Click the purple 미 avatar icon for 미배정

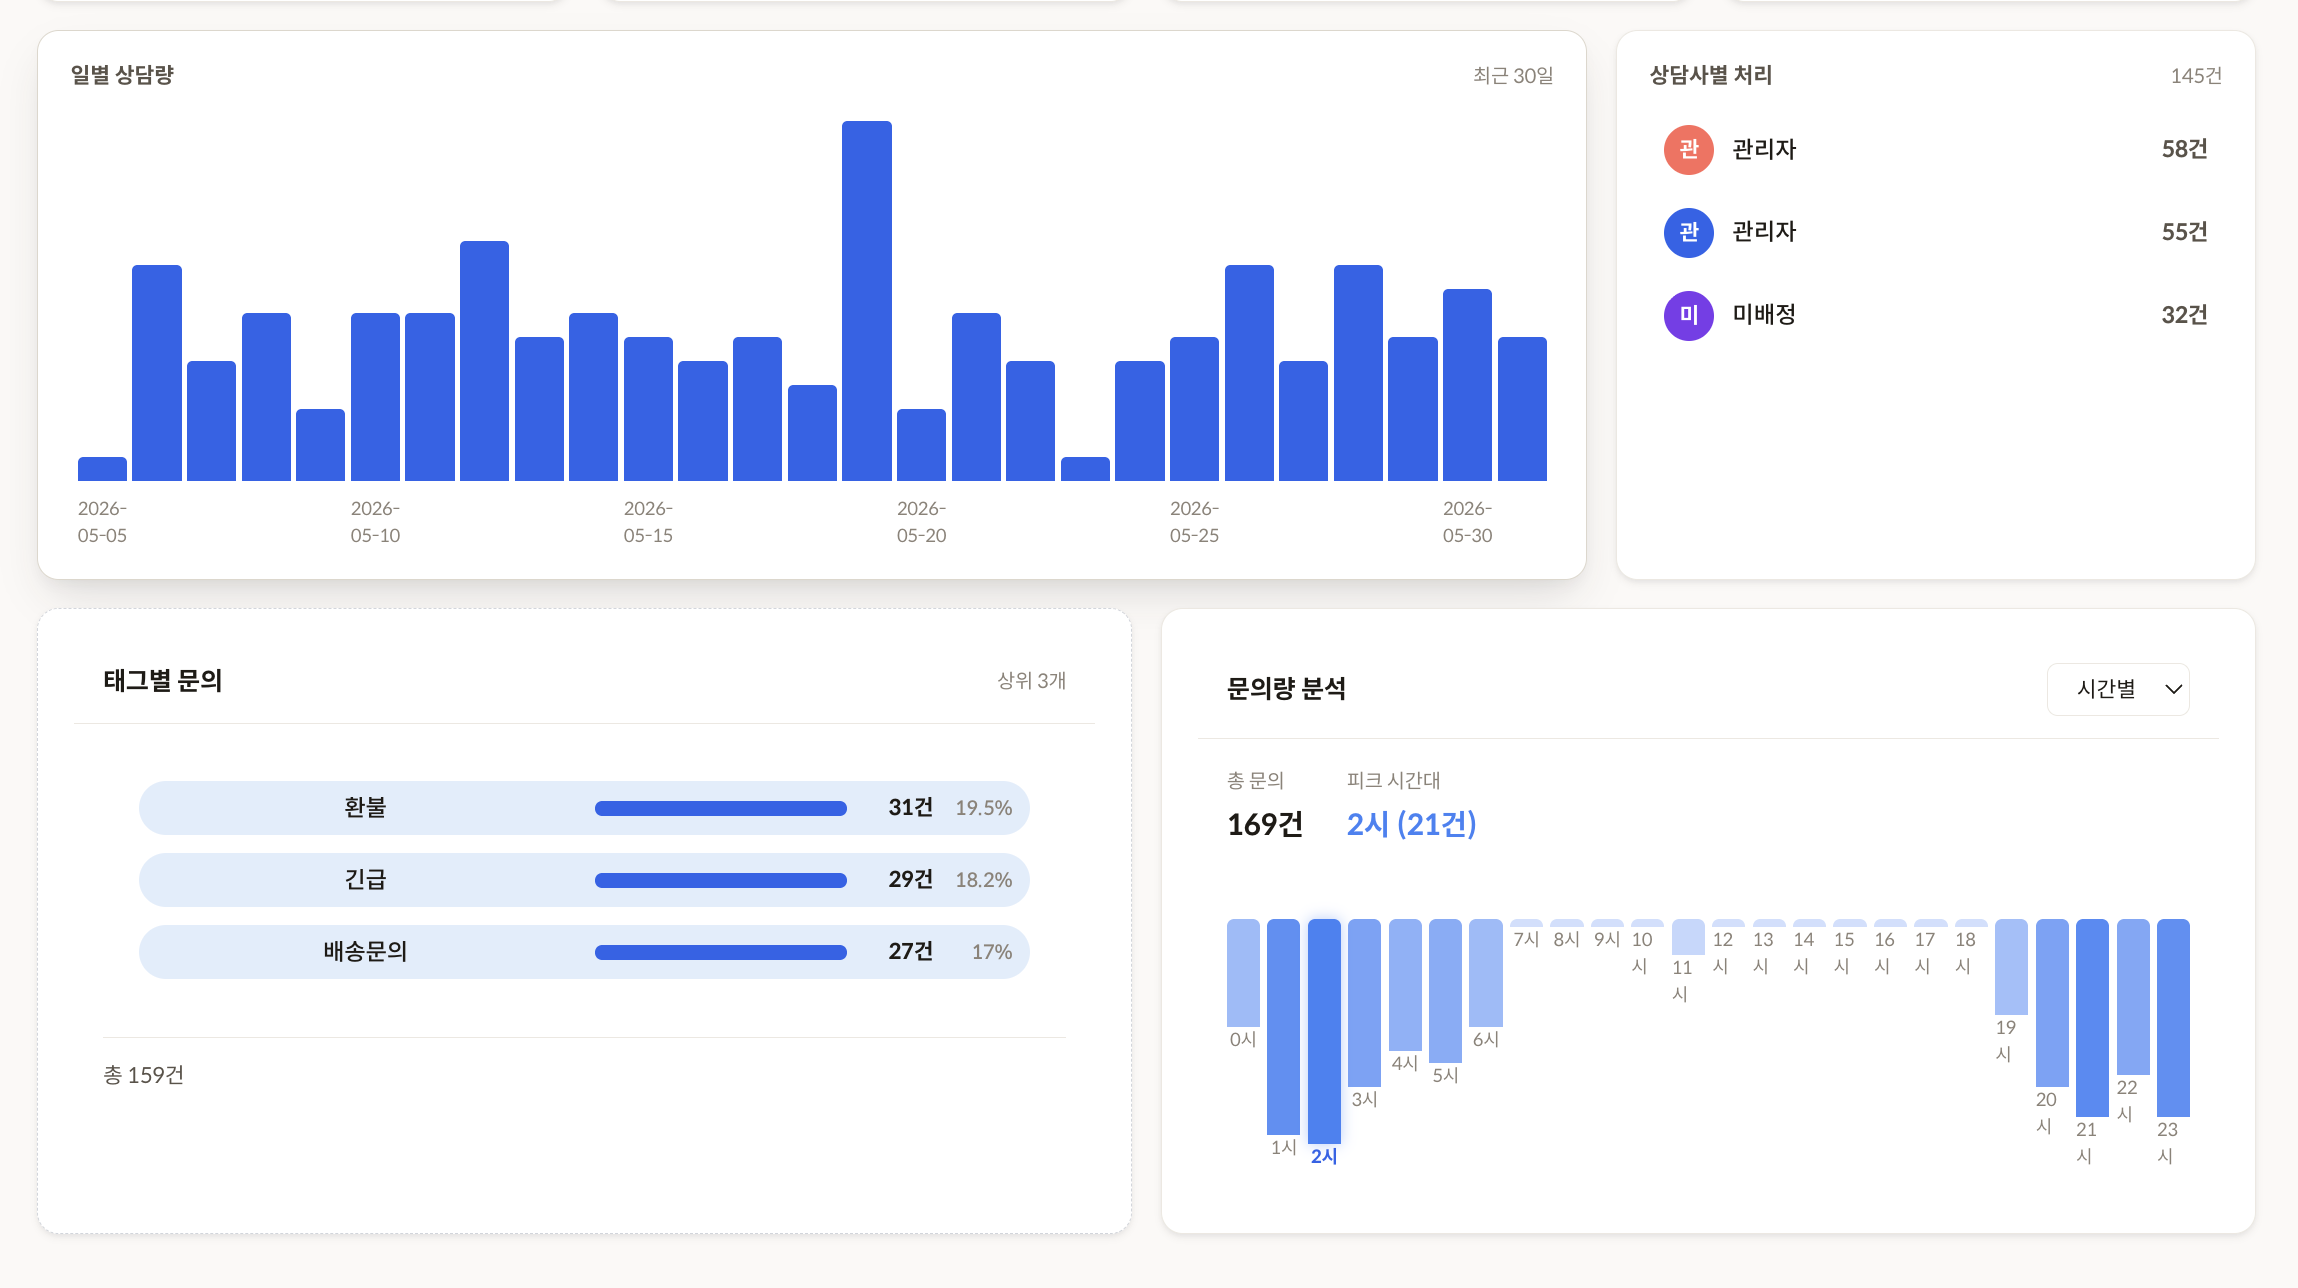pyautogui.click(x=1689, y=316)
